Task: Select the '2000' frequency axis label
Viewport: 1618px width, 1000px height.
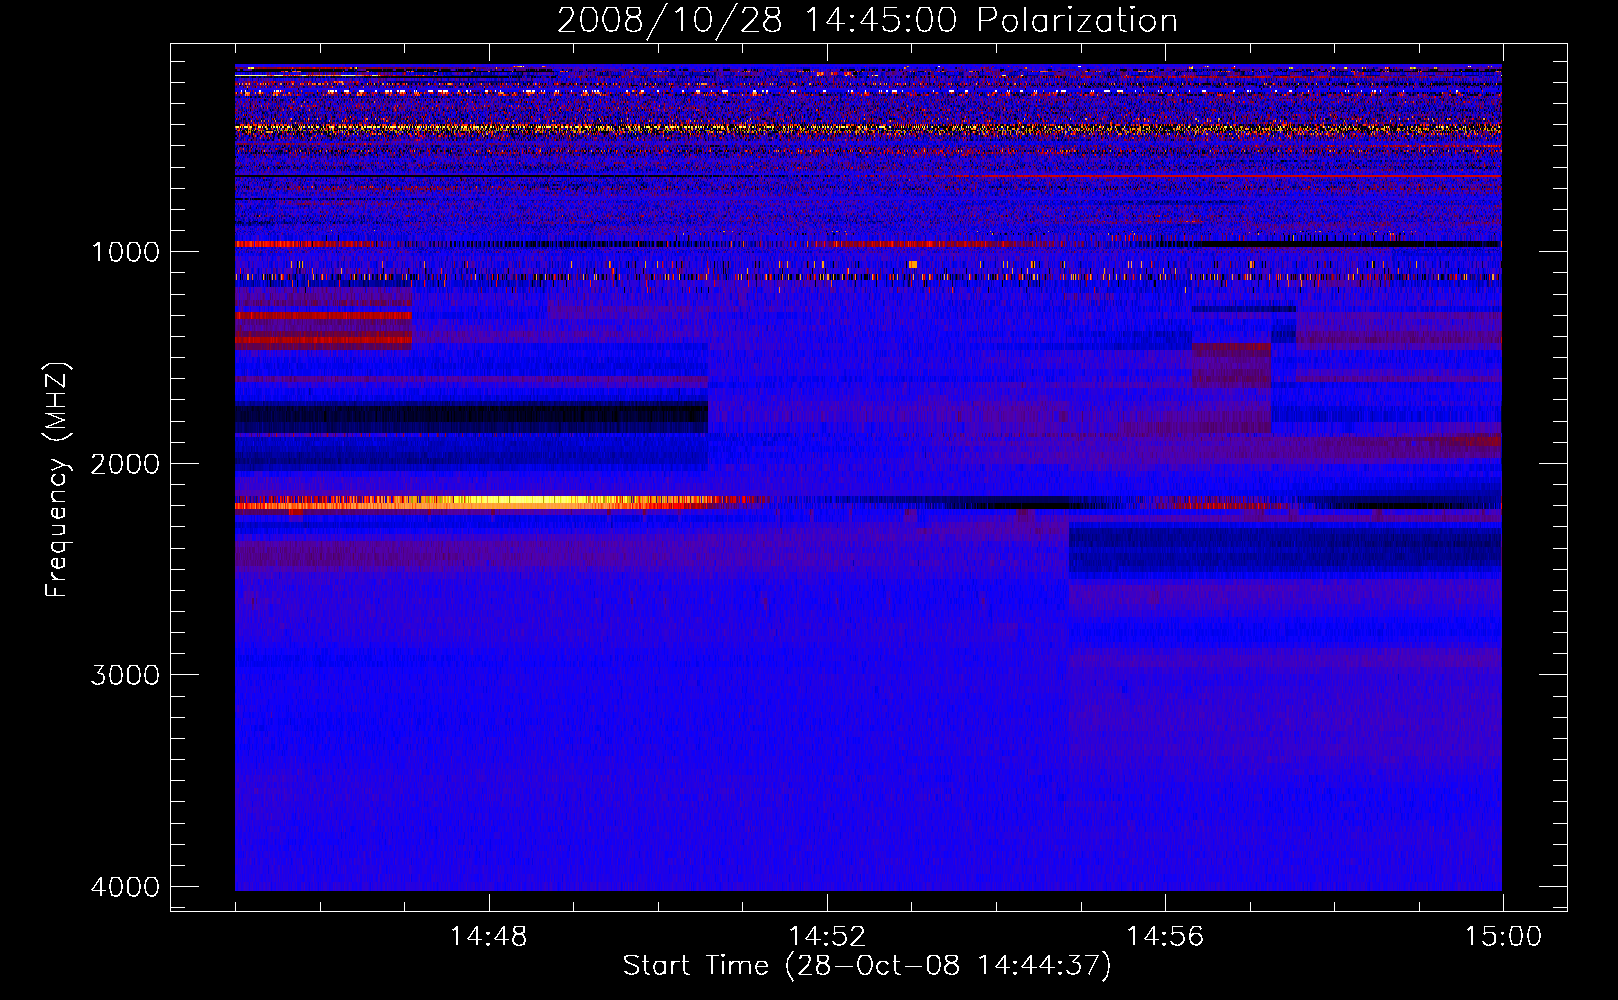Action: 125,464
